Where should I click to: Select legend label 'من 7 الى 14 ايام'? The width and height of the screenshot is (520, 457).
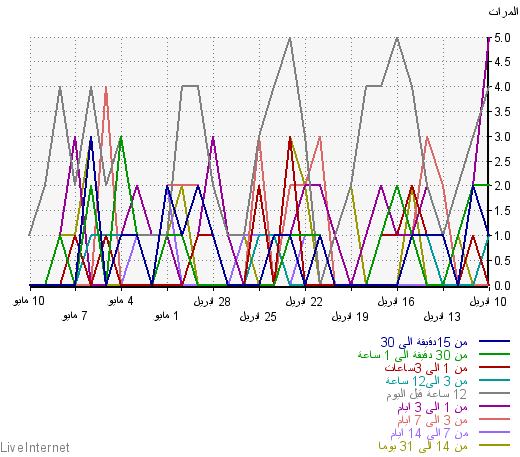point(429,433)
